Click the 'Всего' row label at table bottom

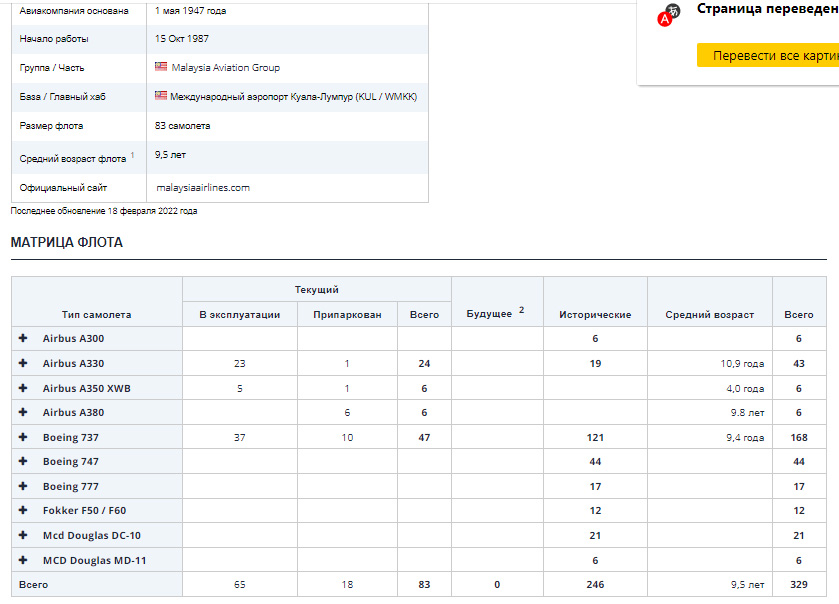33,585
